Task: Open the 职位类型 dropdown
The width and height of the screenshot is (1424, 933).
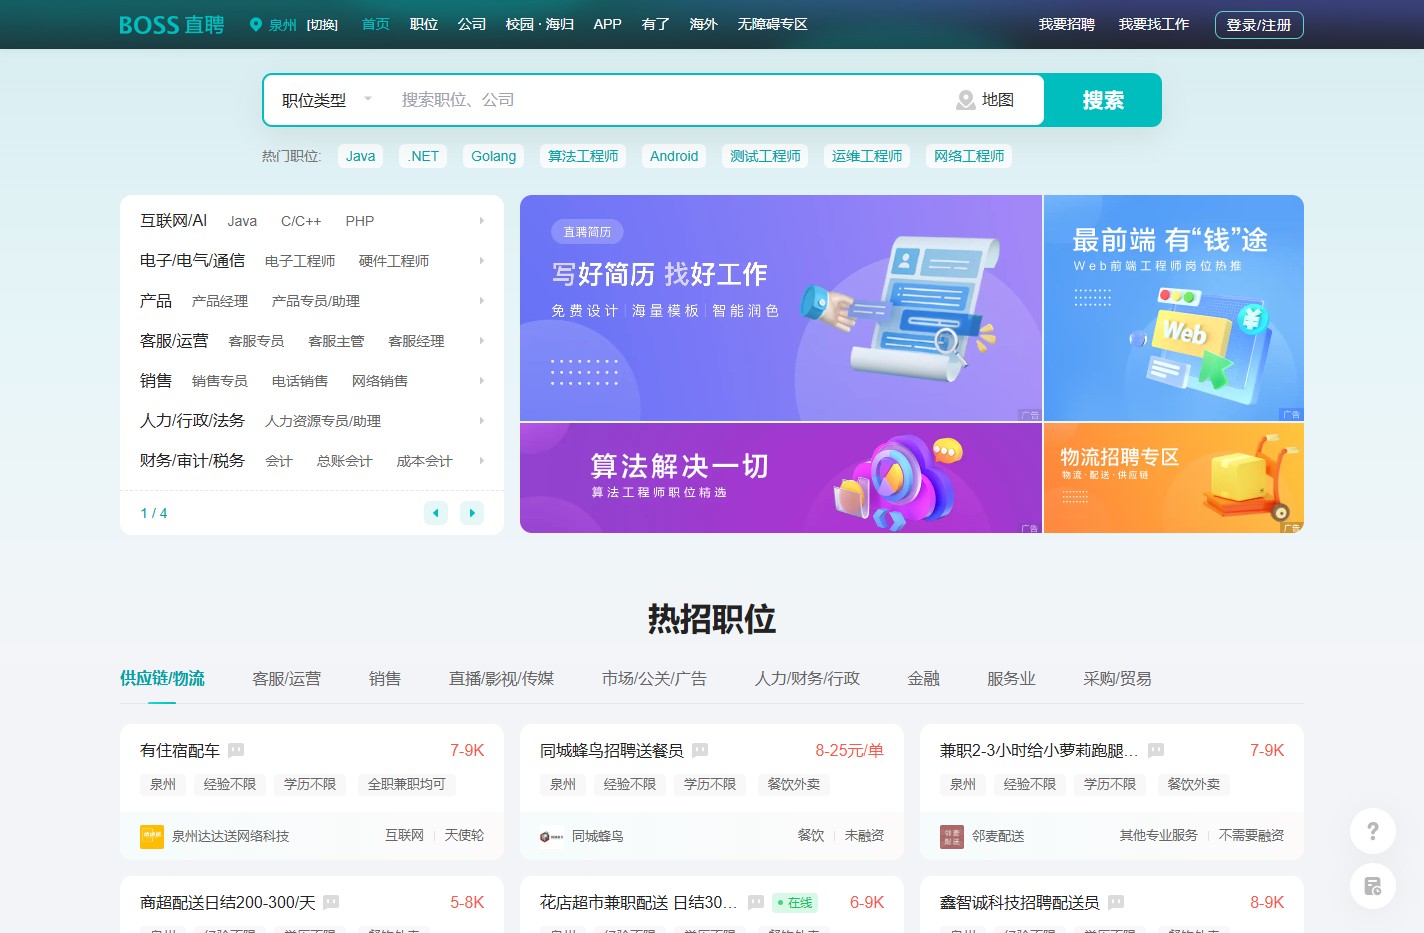Action: pos(326,100)
